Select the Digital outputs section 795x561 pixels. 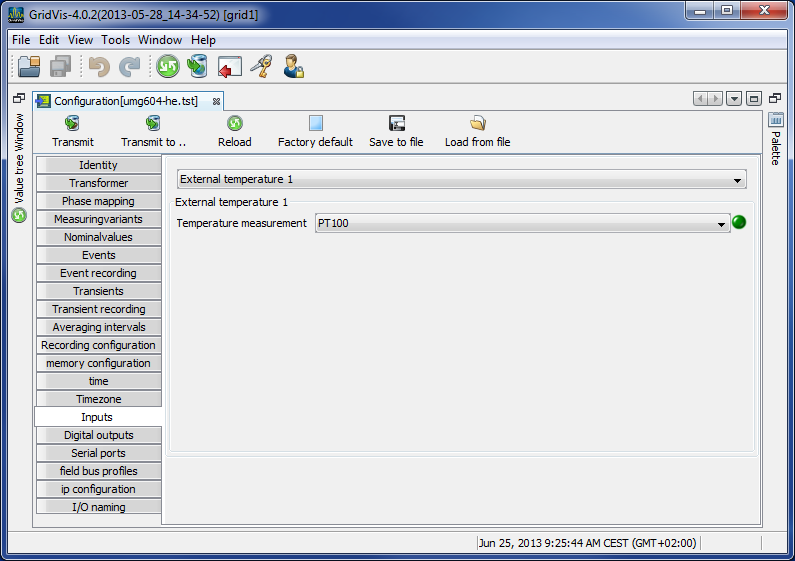(x=98, y=435)
